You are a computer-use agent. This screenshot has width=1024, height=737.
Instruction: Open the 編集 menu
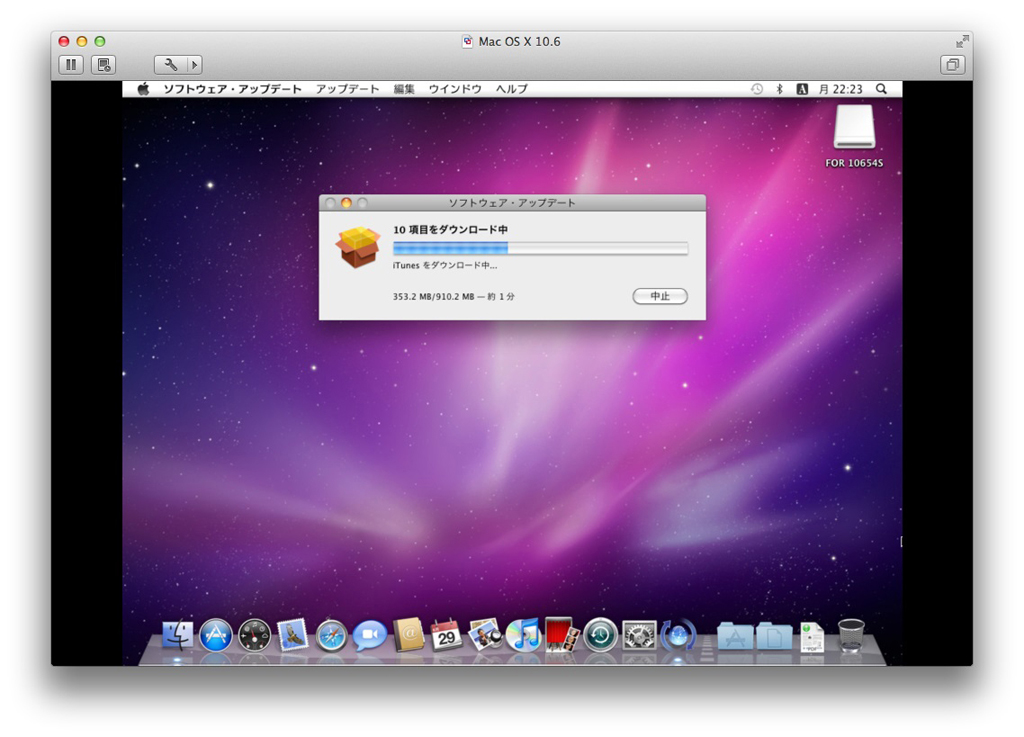pyautogui.click(x=404, y=89)
